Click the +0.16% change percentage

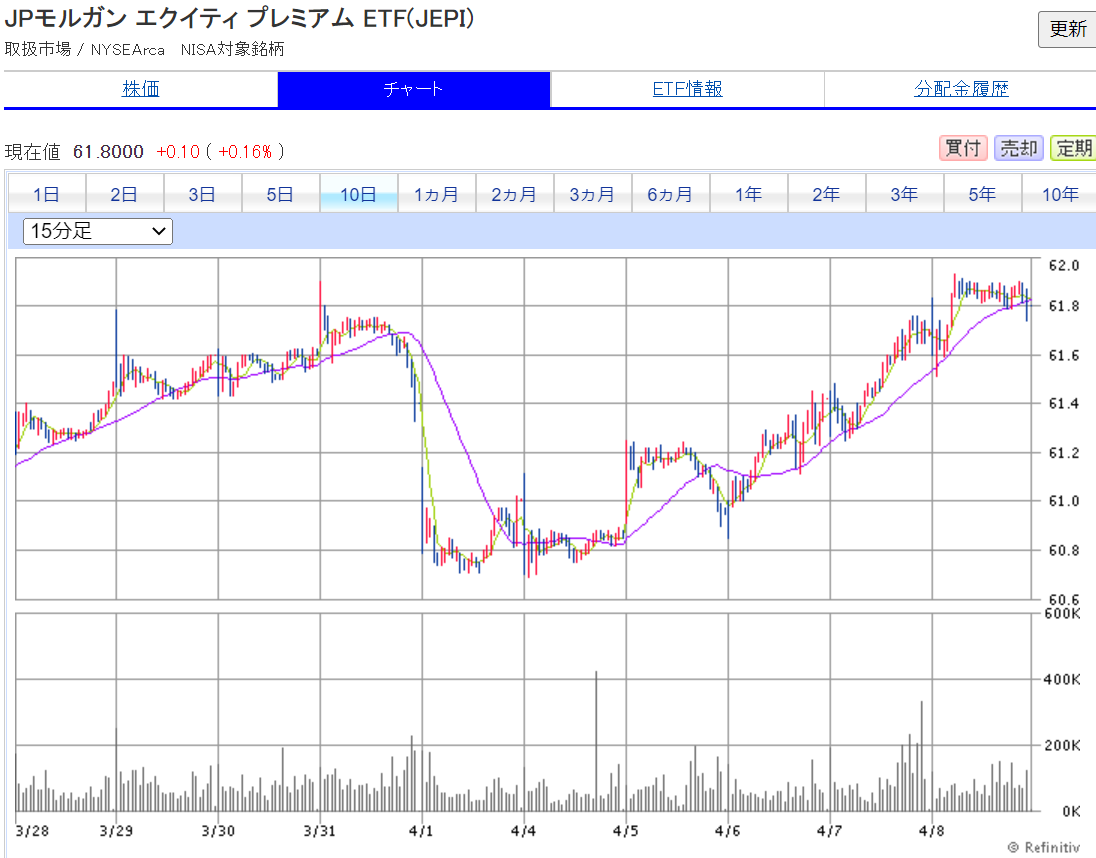pos(245,152)
